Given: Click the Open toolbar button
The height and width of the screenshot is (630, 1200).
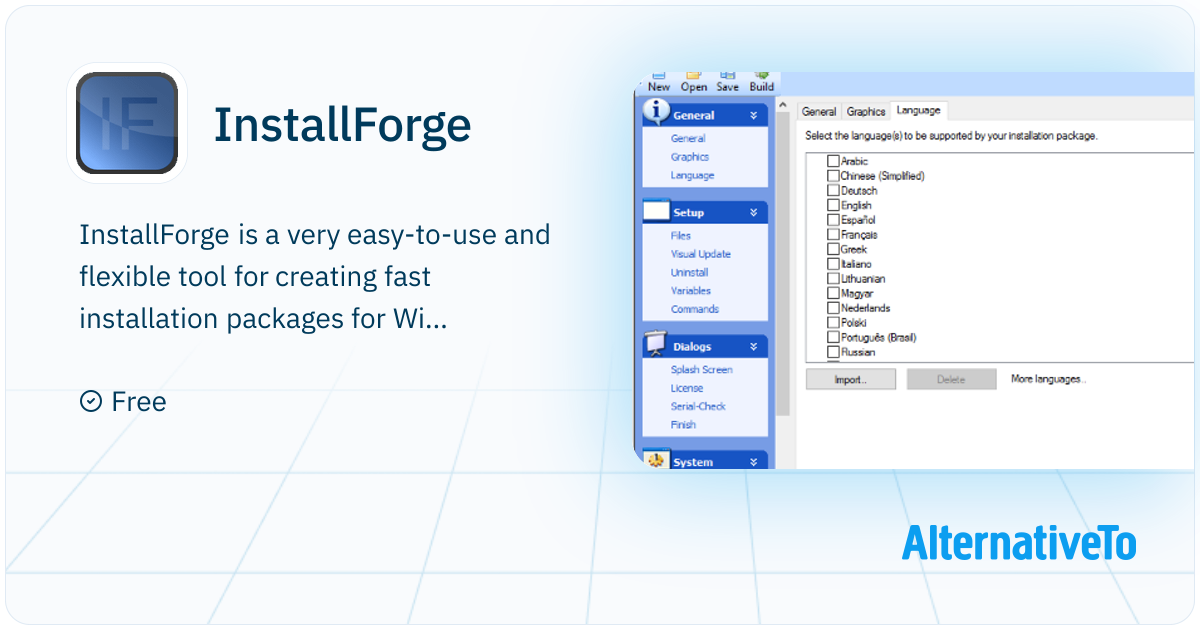Looking at the screenshot, I should (x=694, y=82).
